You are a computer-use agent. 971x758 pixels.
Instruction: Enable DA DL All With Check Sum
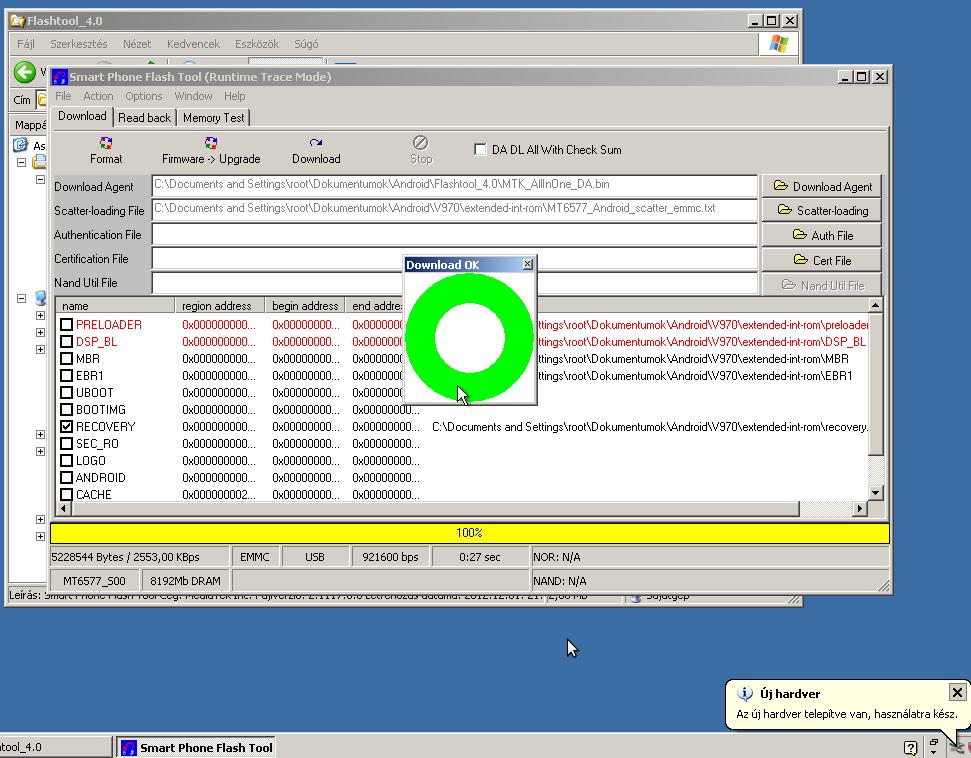point(480,149)
